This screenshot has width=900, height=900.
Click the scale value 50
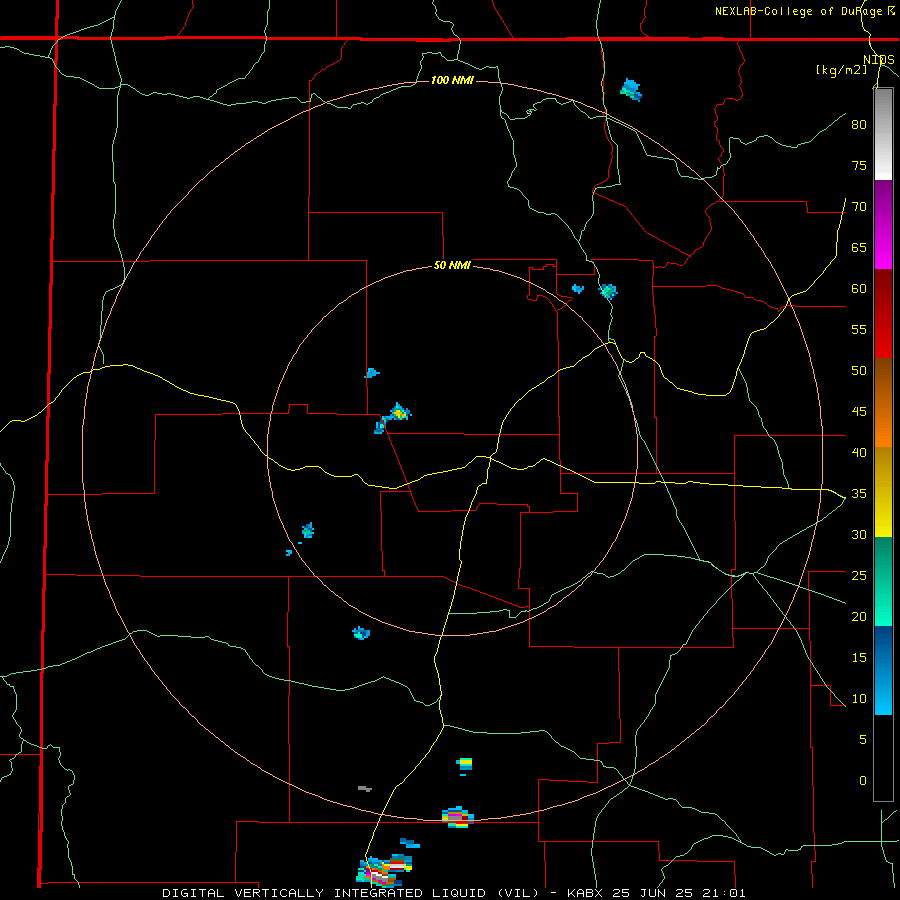click(x=859, y=371)
